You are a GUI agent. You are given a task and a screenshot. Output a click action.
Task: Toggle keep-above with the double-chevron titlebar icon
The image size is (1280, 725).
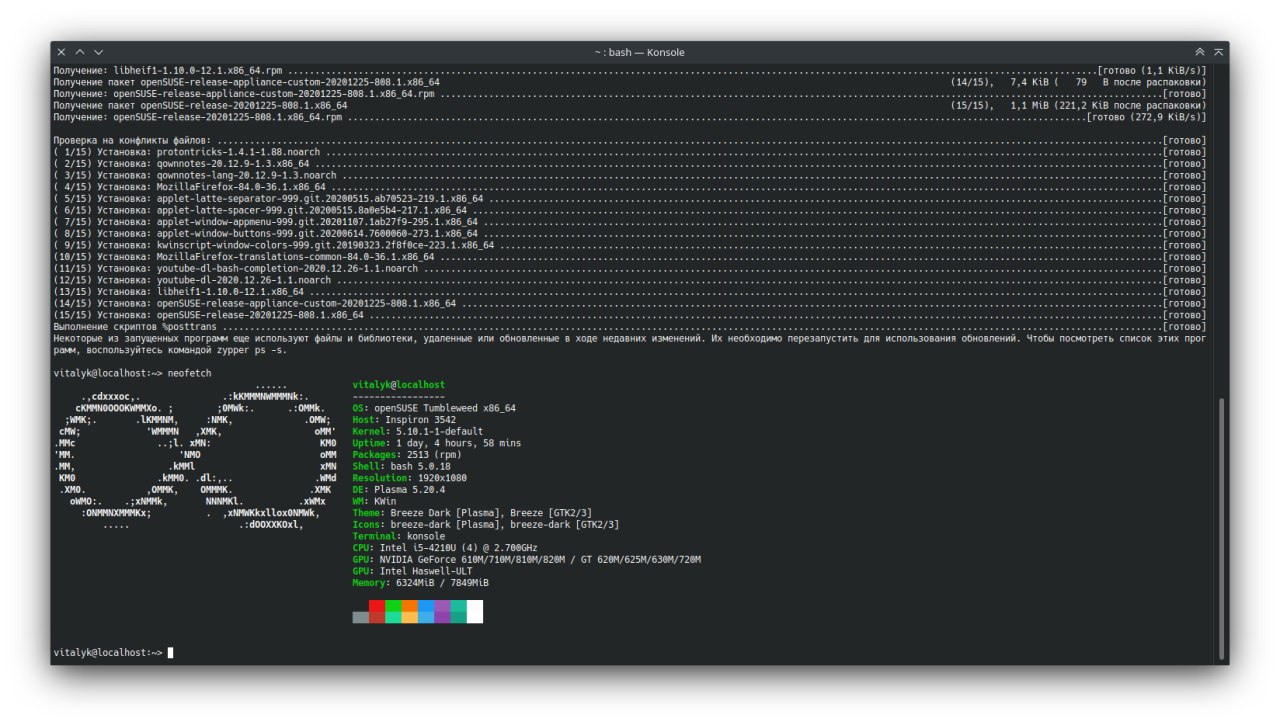pyautogui.click(x=1200, y=52)
